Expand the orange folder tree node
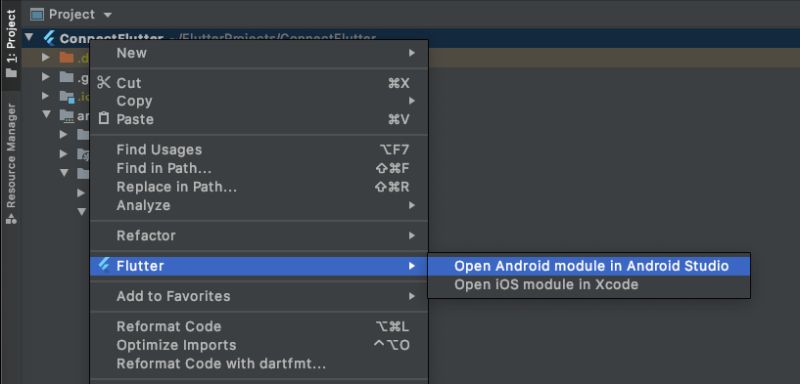 pyautogui.click(x=45, y=58)
